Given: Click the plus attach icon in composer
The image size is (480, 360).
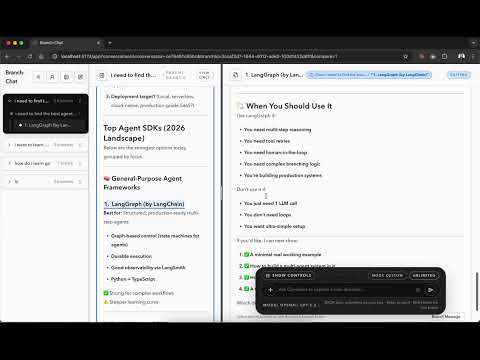Looking at the screenshot, I should (x=271, y=290).
